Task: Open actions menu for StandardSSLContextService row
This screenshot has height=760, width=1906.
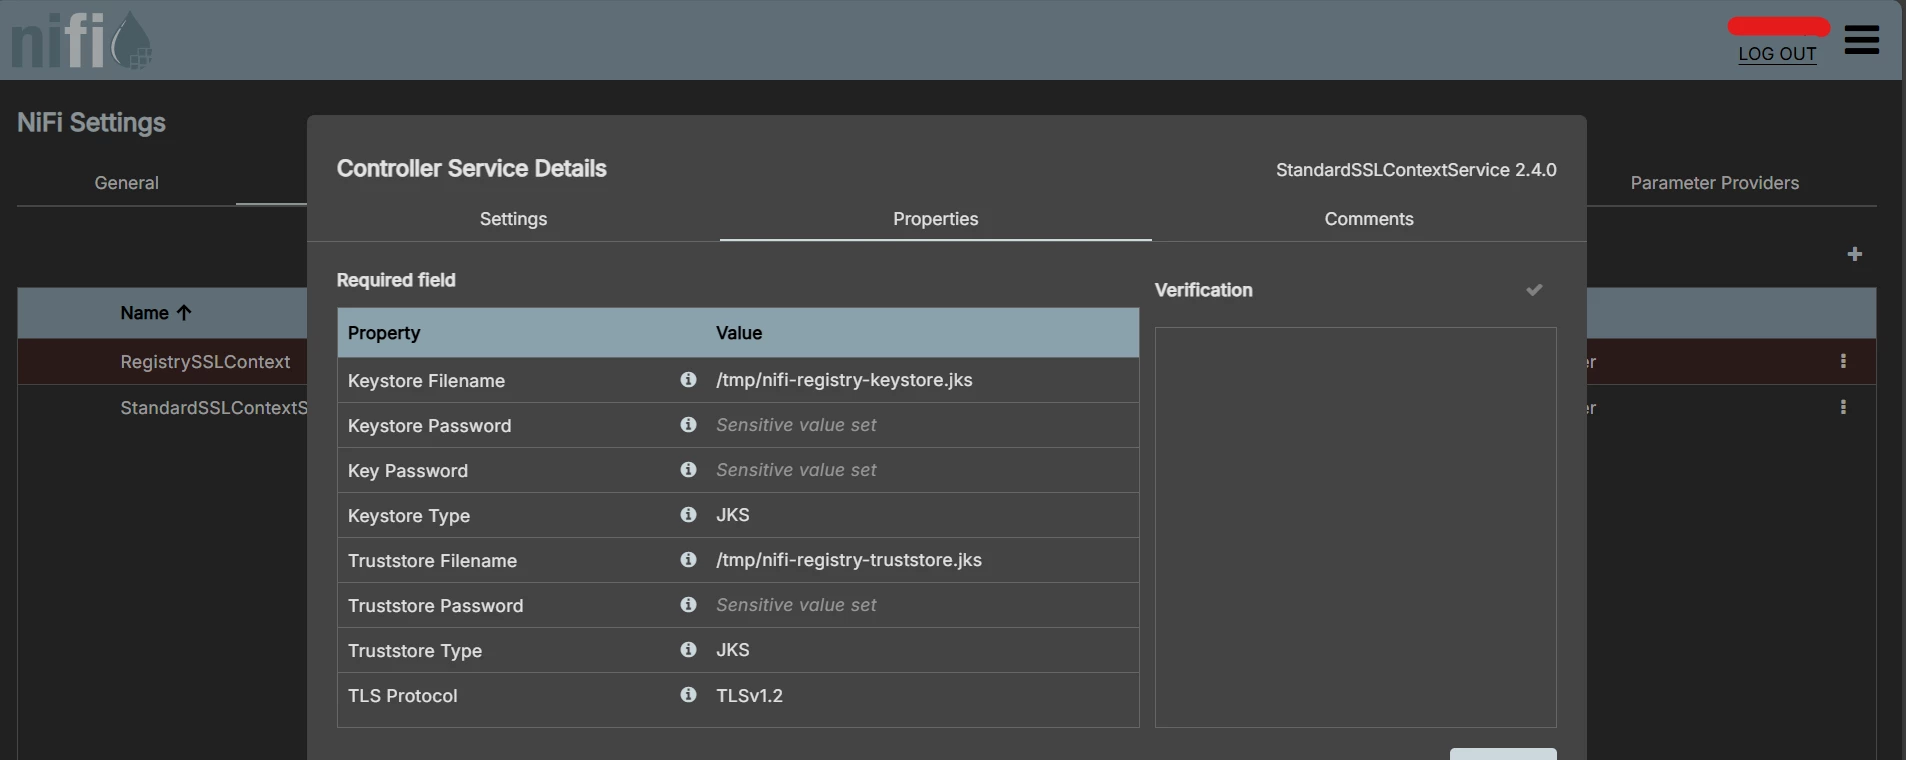Action: pos(1843,407)
